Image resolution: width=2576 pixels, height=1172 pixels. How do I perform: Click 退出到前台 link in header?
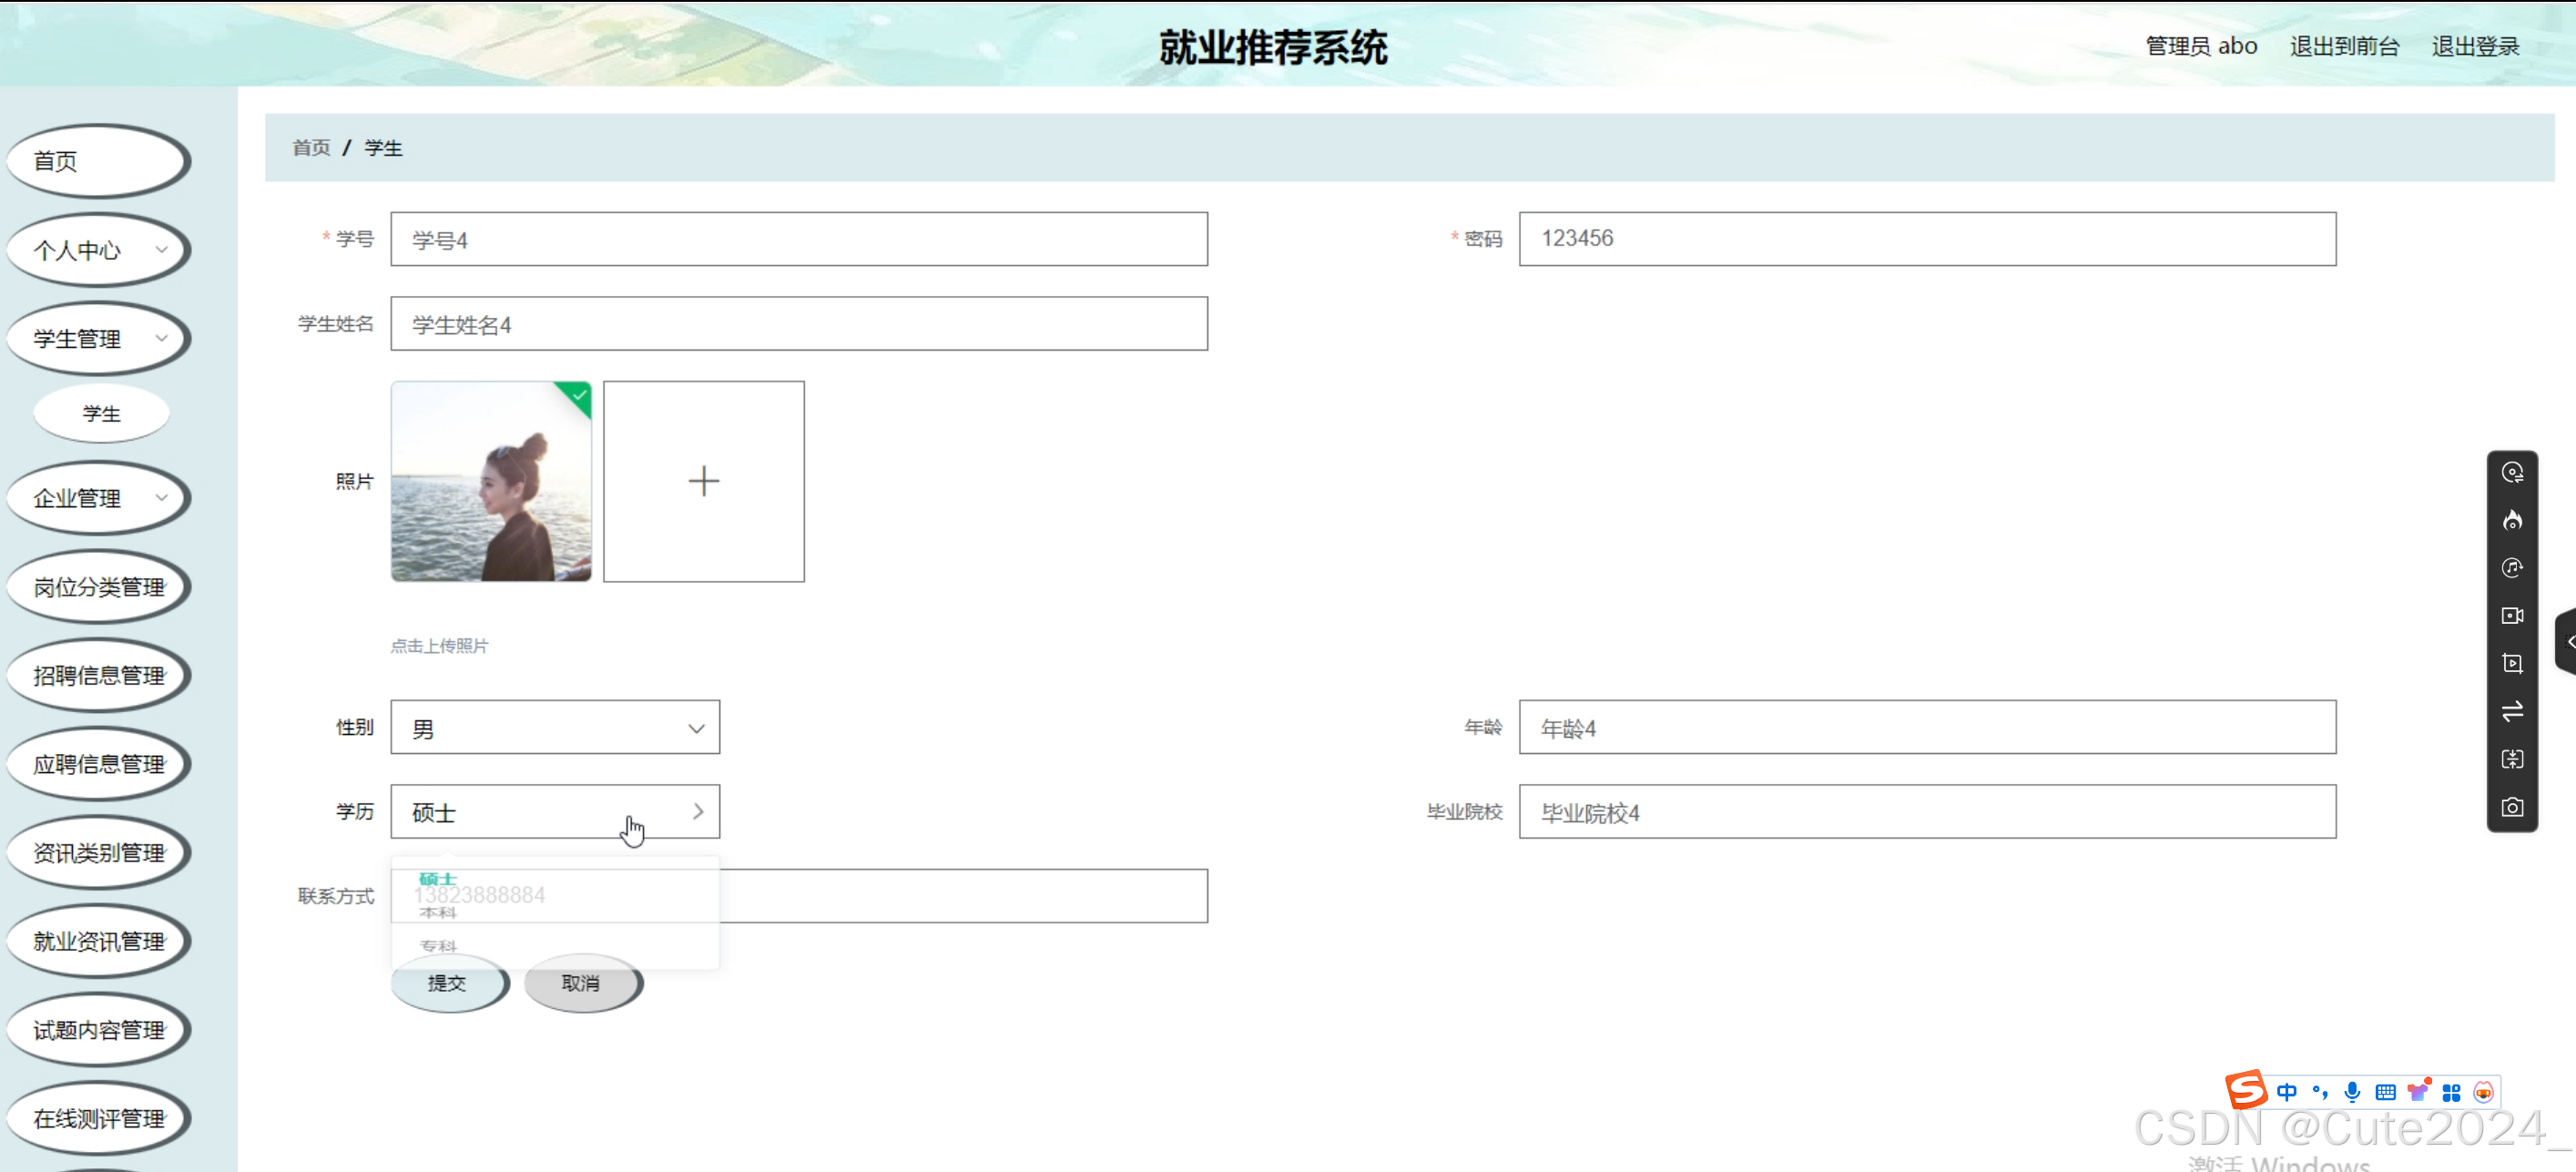pyautogui.click(x=2344, y=46)
